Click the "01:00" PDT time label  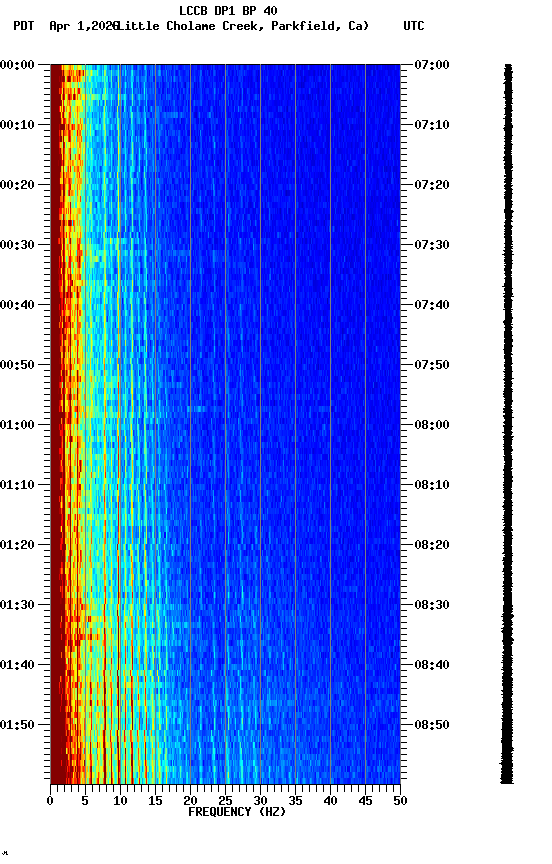point(17,425)
